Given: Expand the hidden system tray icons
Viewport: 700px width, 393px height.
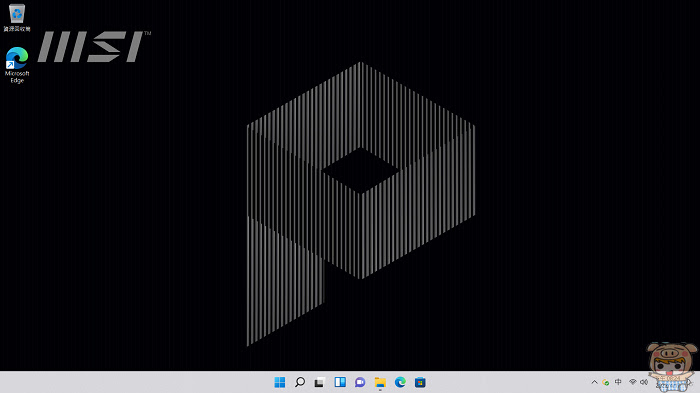Looking at the screenshot, I should coord(594,382).
